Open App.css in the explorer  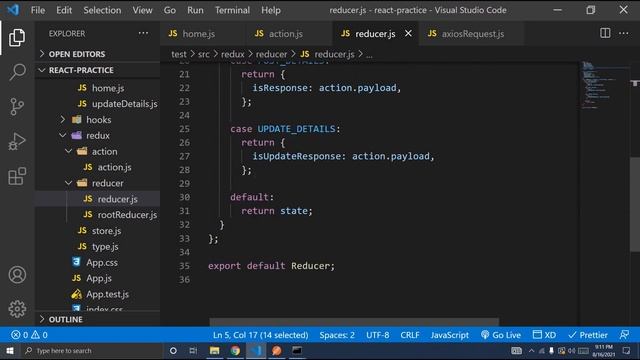(102, 262)
